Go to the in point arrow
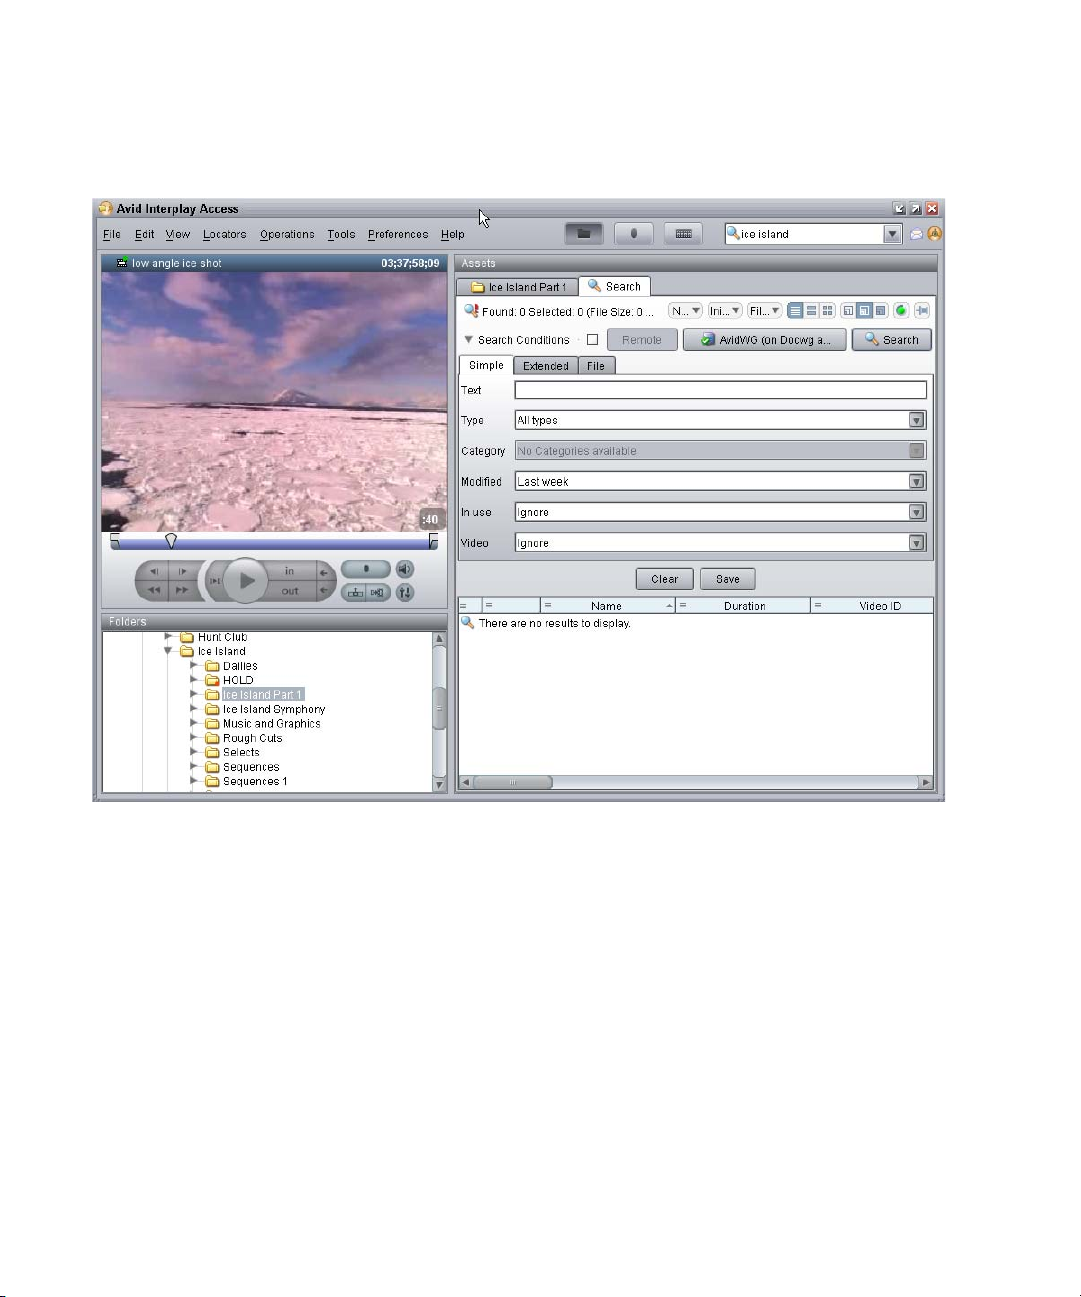The image size is (1081, 1297). tap(325, 572)
